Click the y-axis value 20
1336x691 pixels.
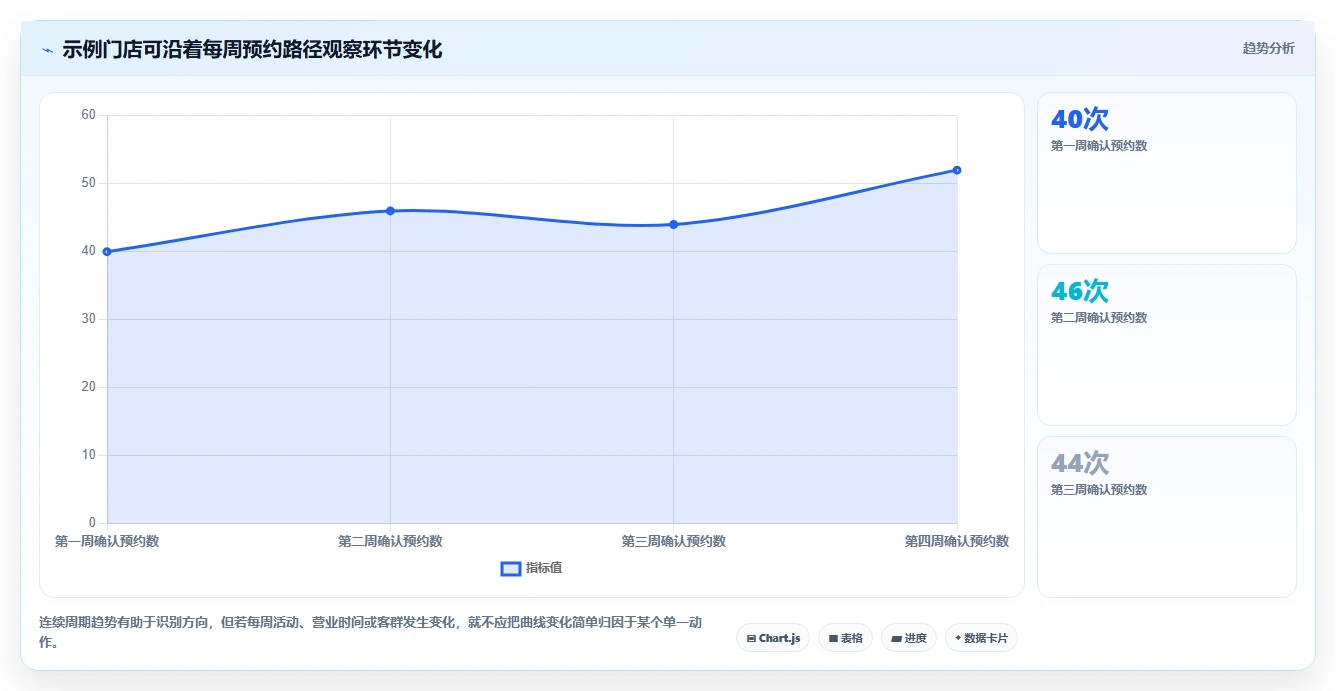tap(89, 387)
